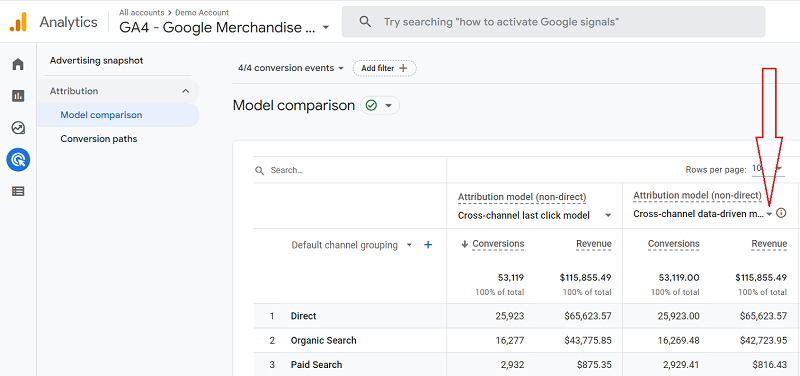Click last click total conversions 53,119
Viewport: 800px width, 376px height.
[x=511, y=278]
